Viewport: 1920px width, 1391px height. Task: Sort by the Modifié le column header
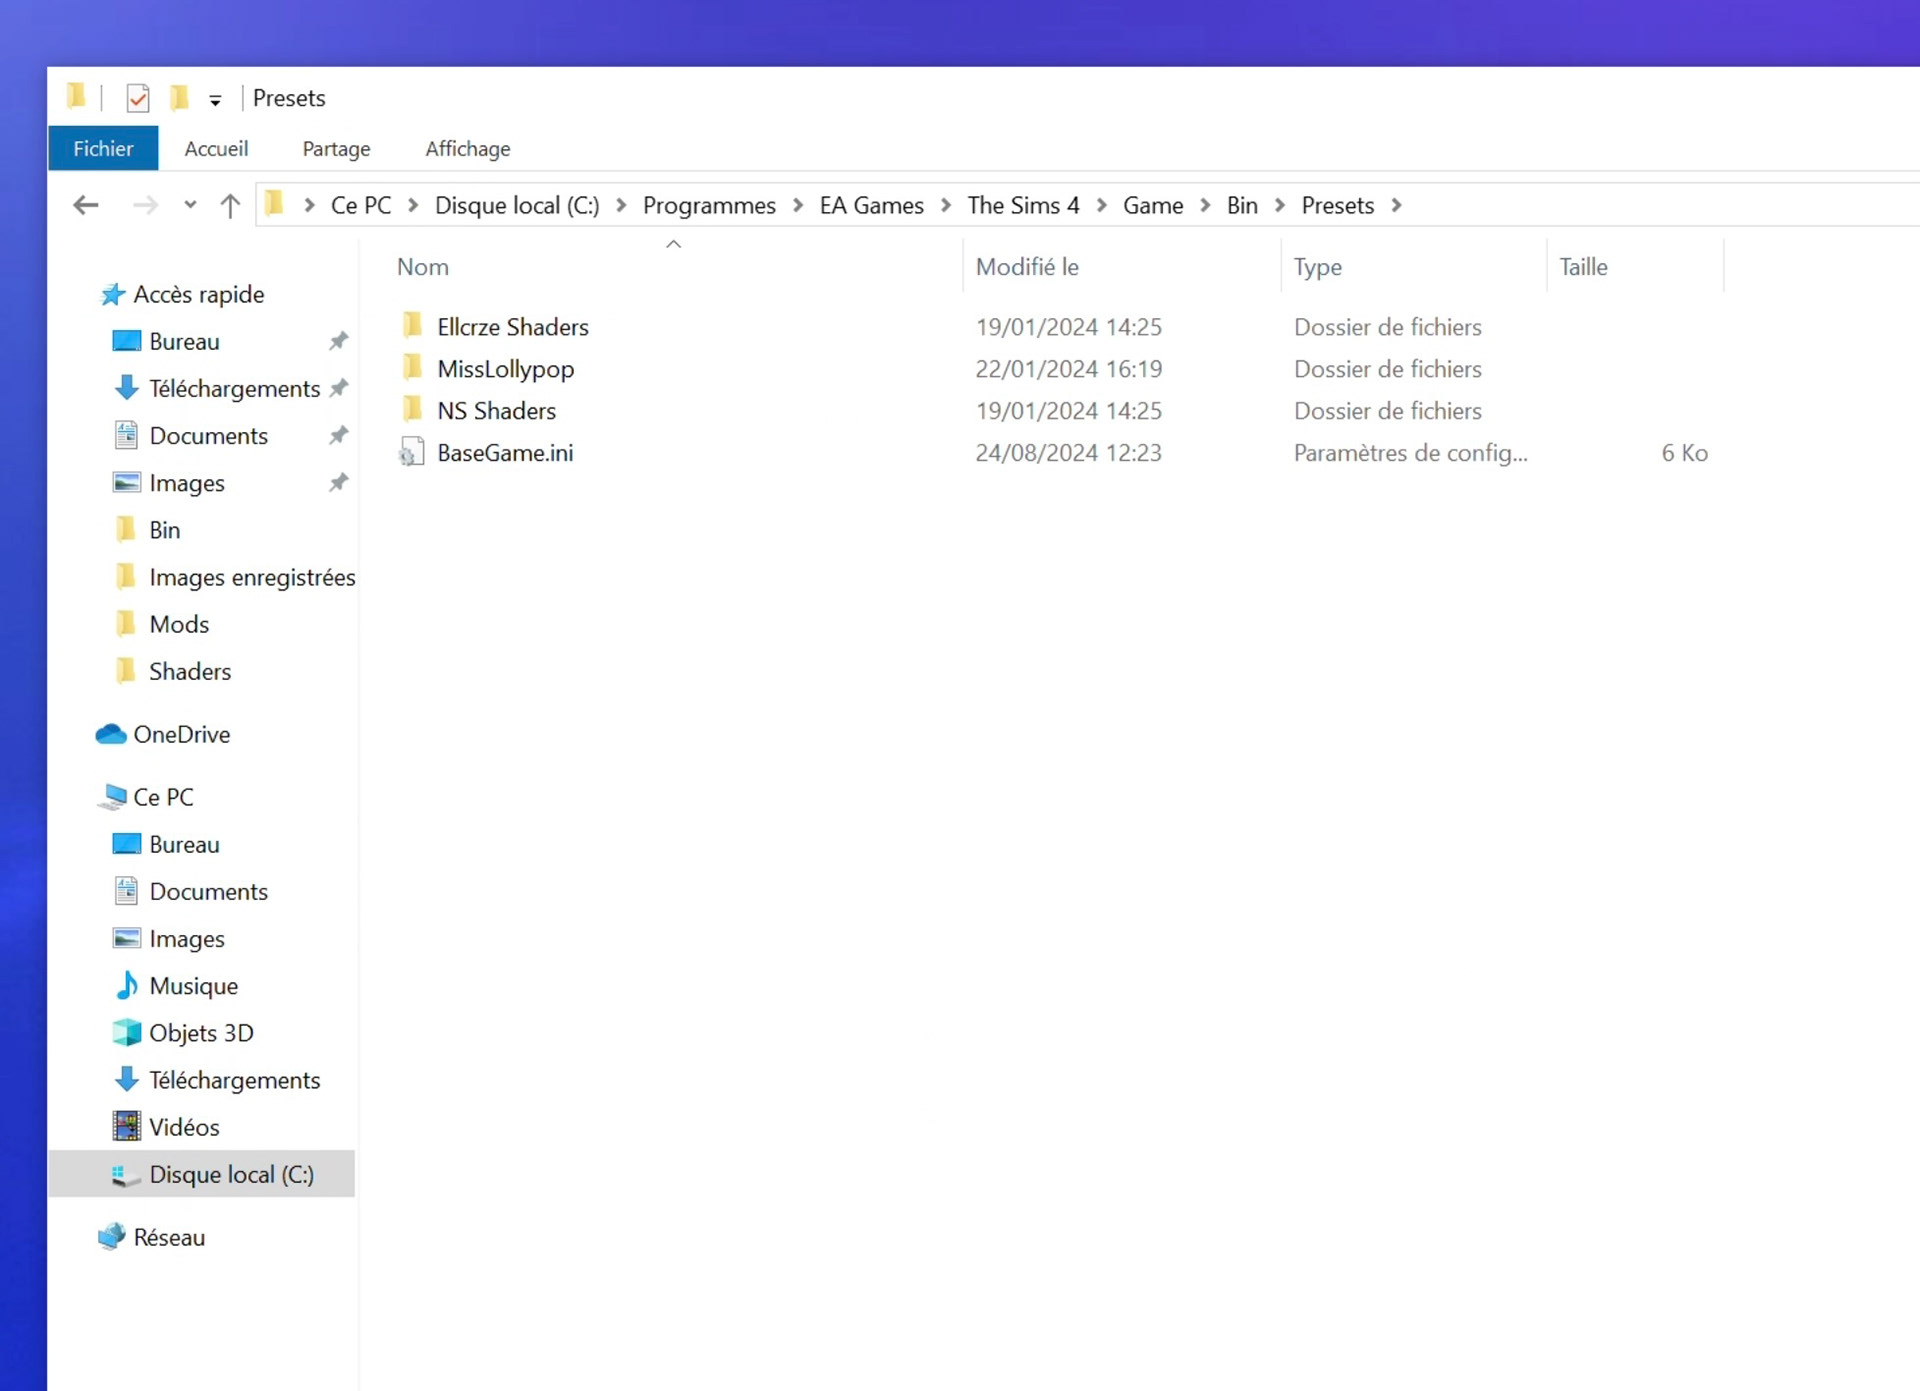click(x=1027, y=267)
